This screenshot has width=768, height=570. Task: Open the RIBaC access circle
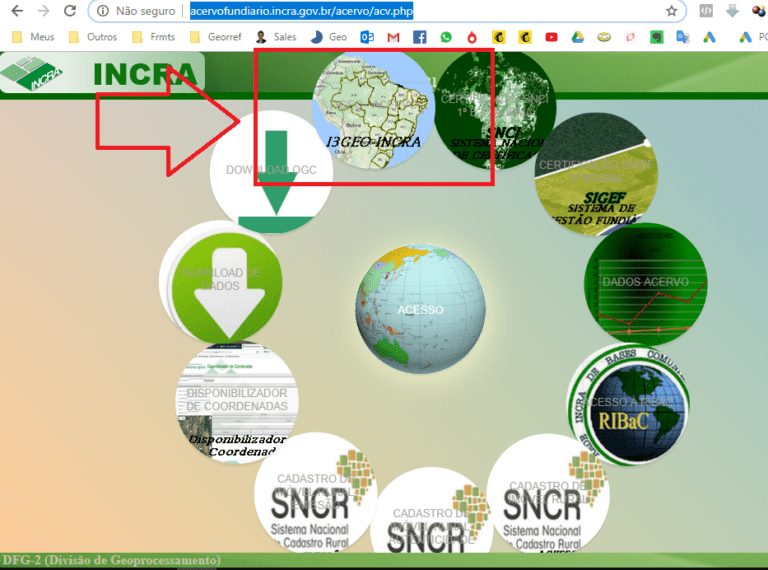628,404
